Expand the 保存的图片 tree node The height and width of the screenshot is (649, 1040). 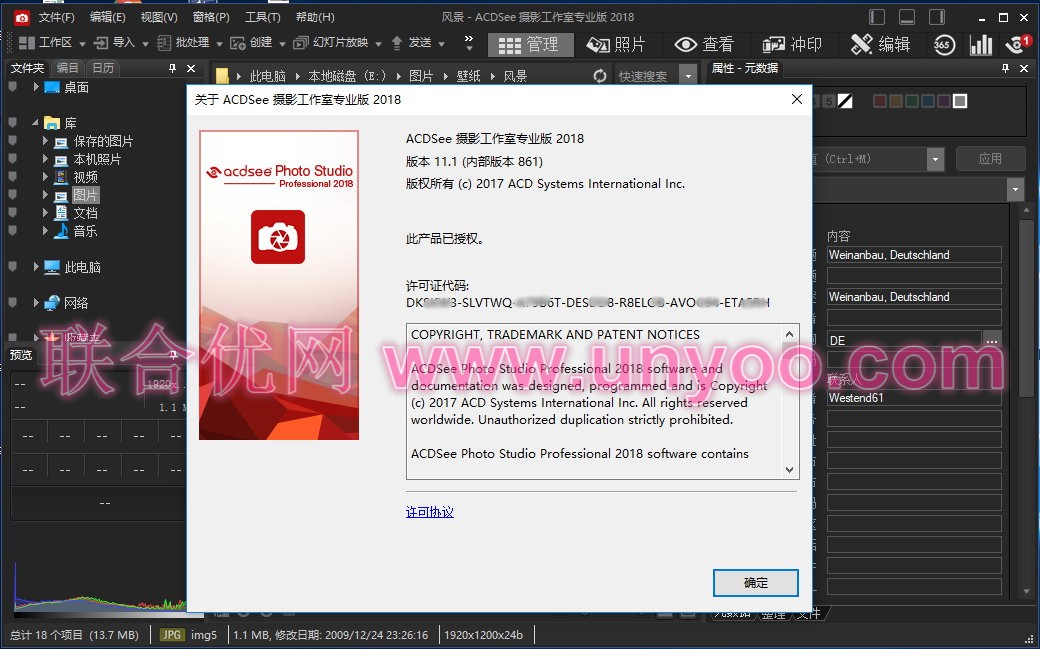coord(45,141)
